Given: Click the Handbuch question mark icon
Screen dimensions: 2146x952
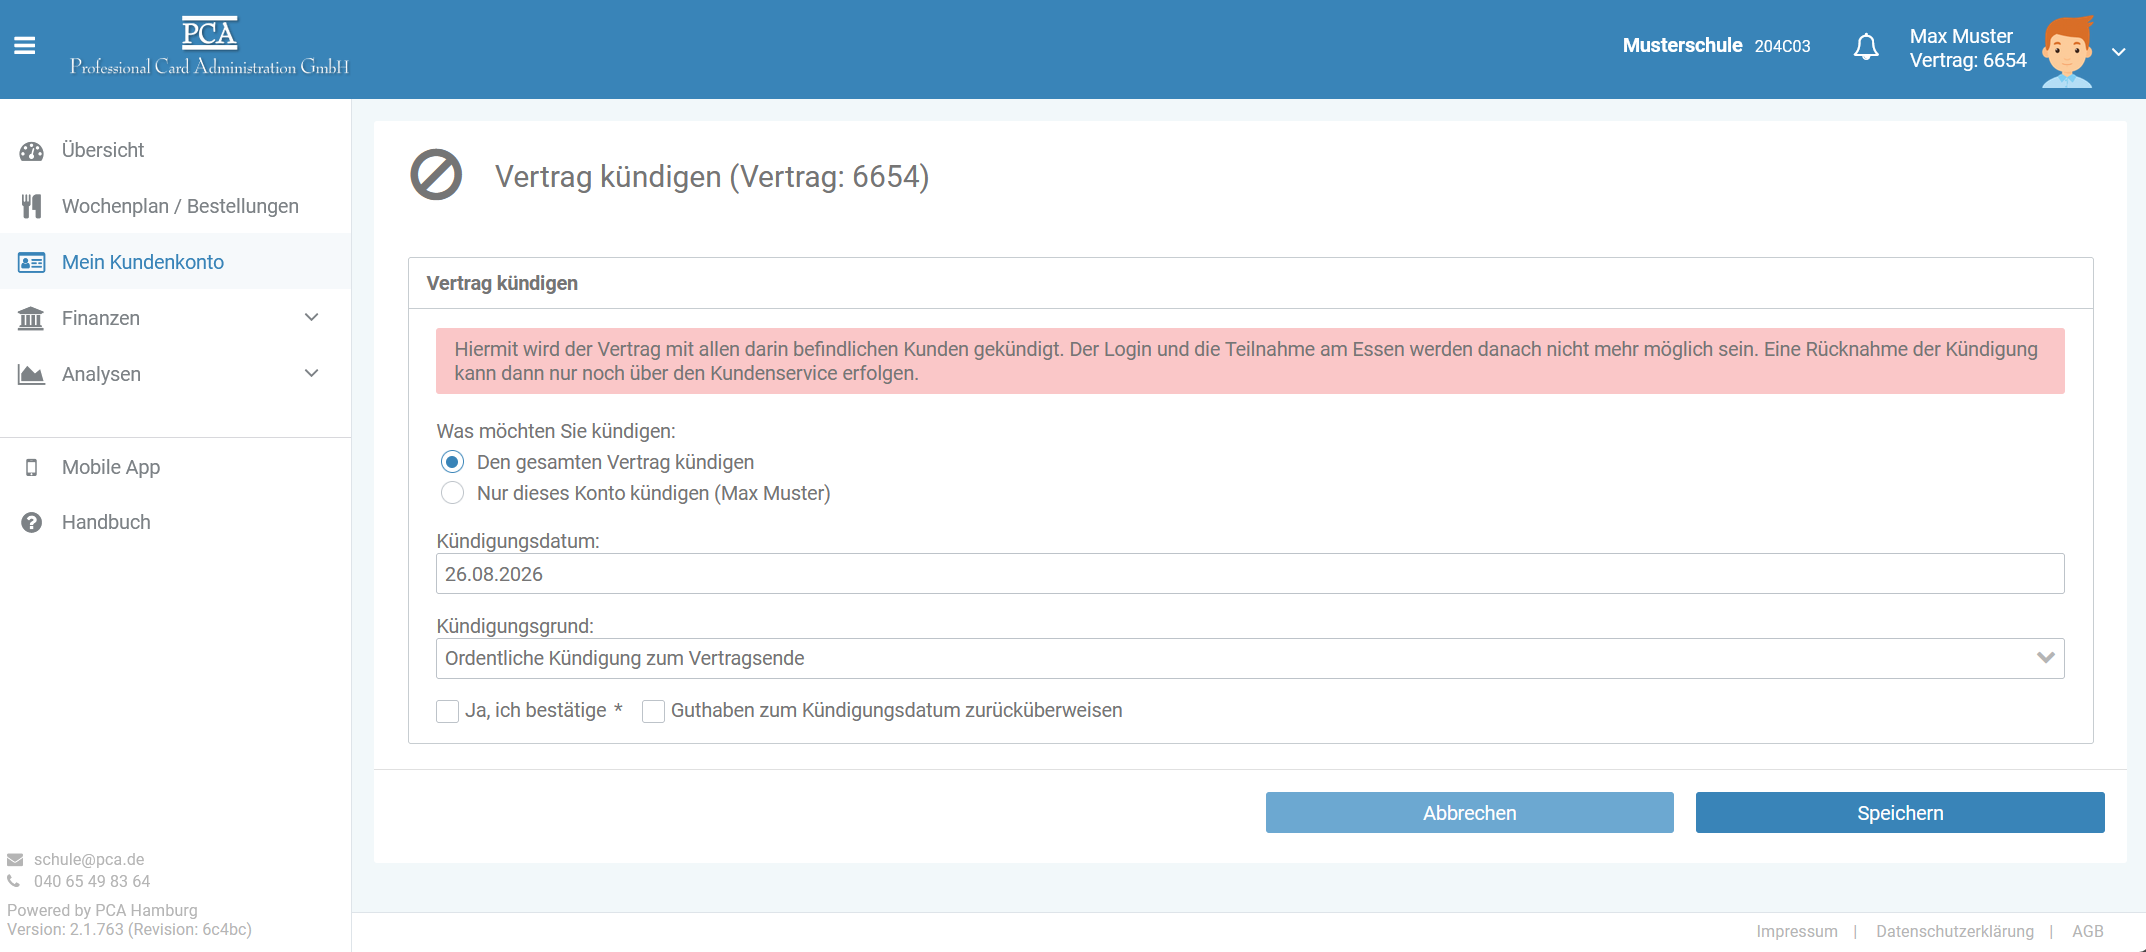Looking at the screenshot, I should (x=32, y=522).
